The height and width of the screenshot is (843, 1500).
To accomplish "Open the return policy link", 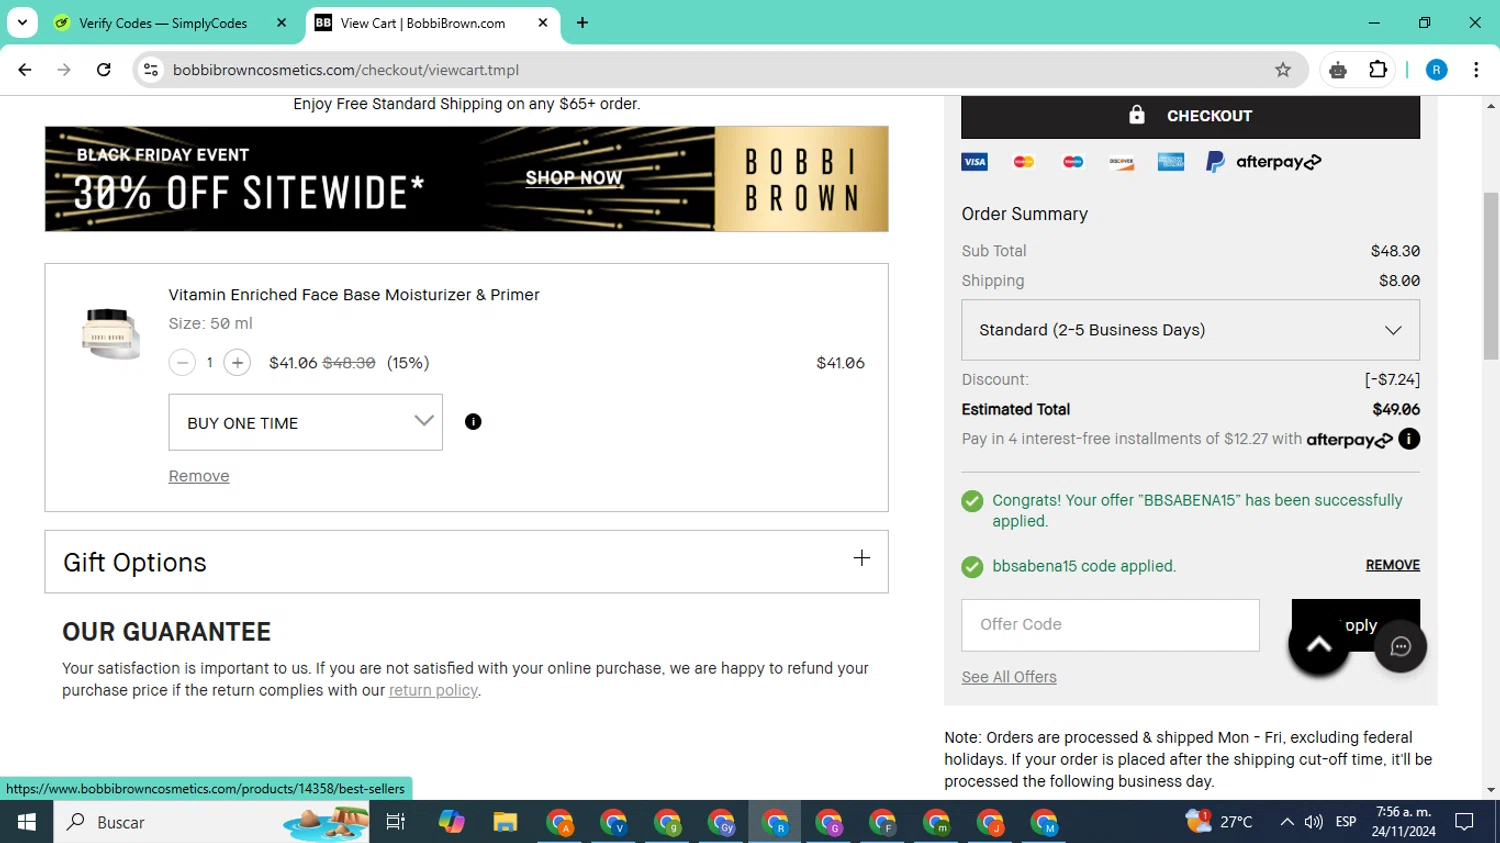I will coord(433,690).
